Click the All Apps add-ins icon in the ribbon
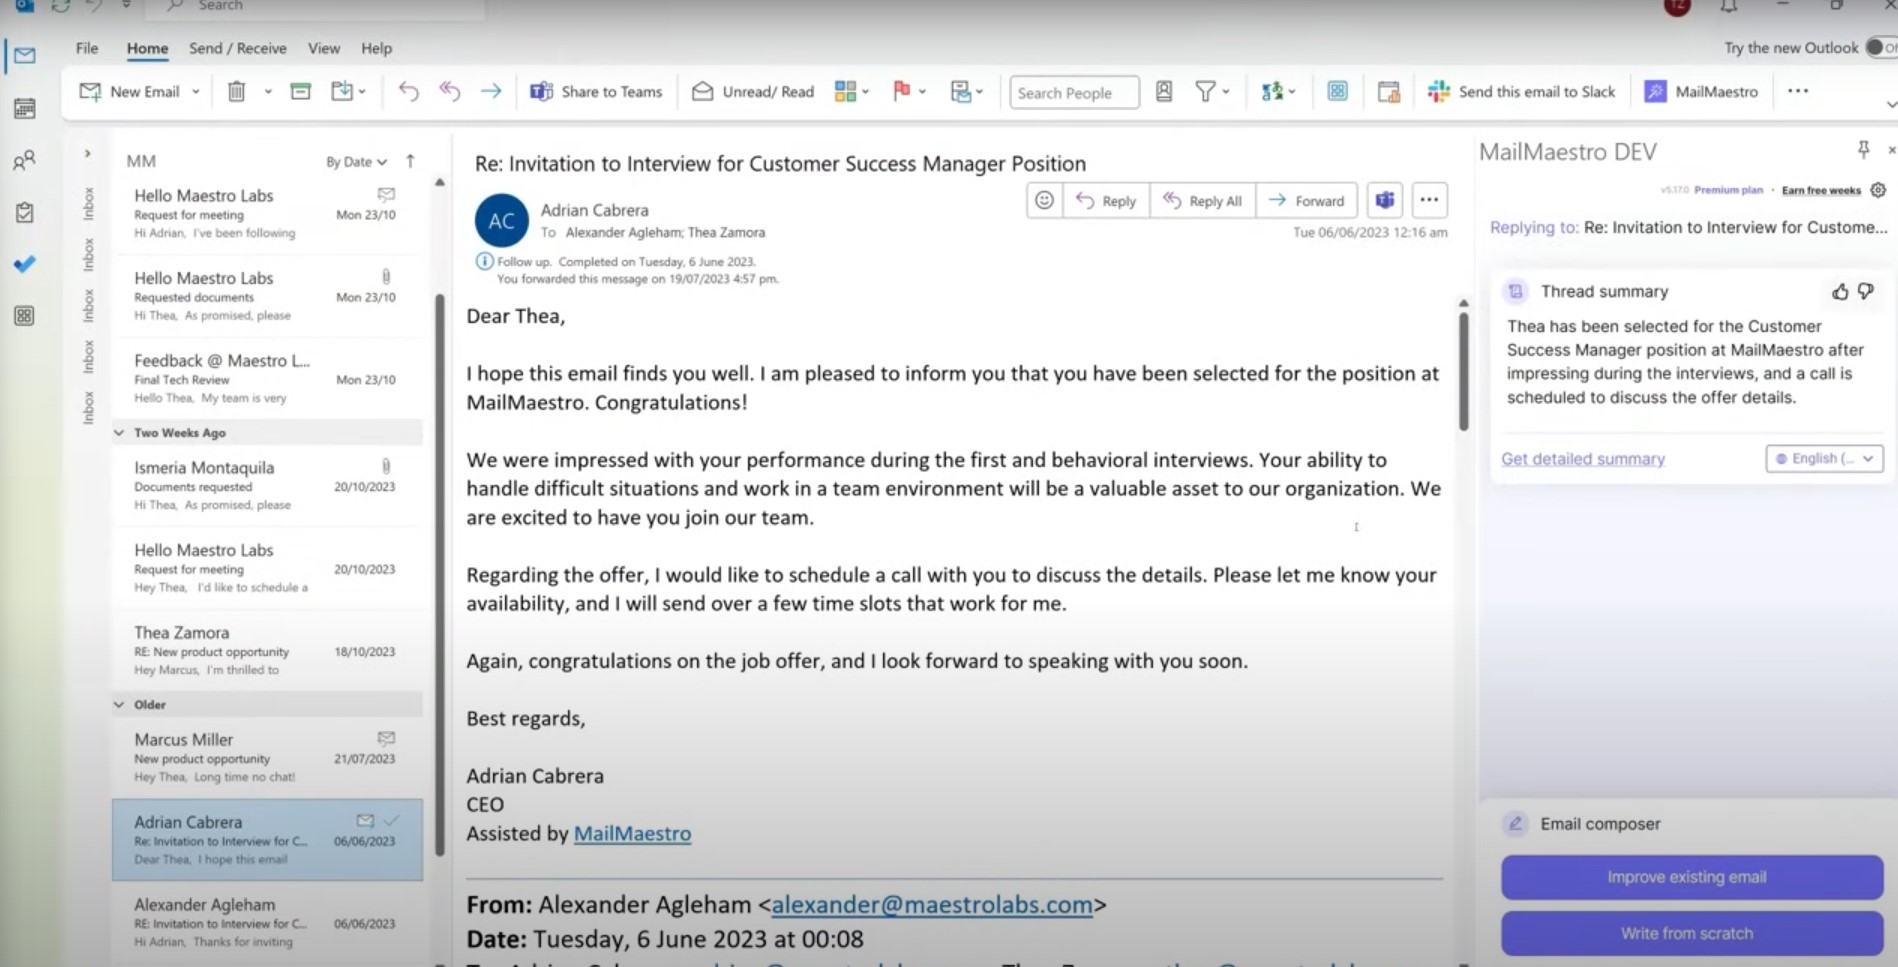 click(1337, 92)
